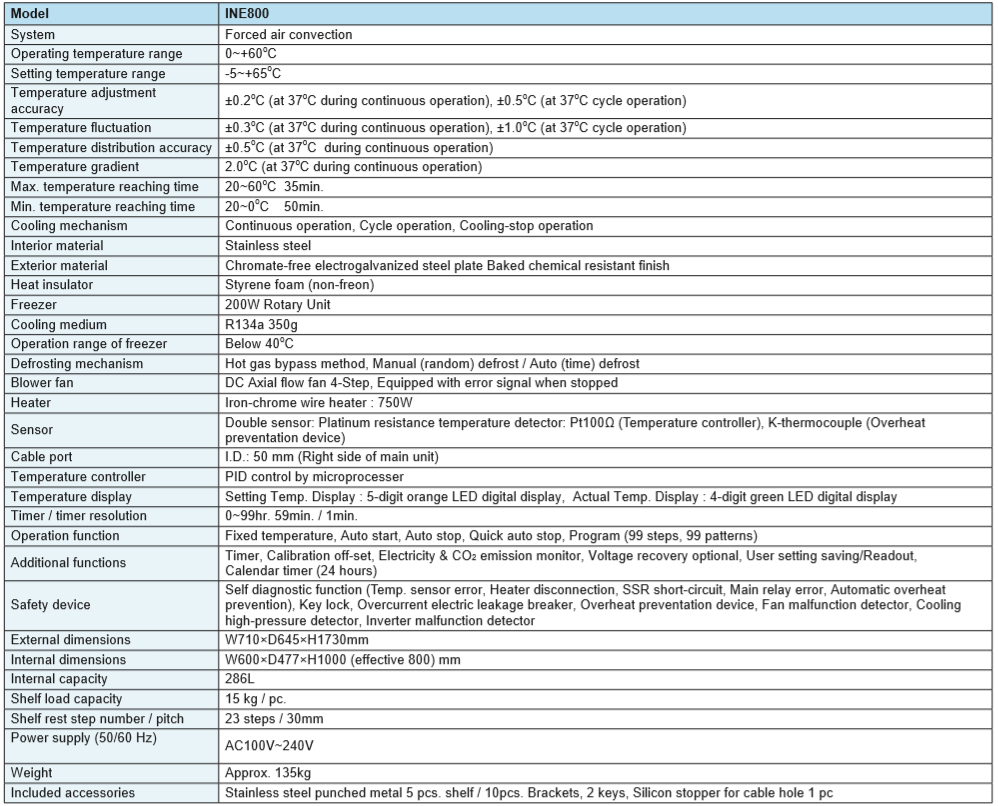Viewport: 998px width, 806px height.
Task: Select the 'Stainless steel' interior material value
Action: coord(268,246)
